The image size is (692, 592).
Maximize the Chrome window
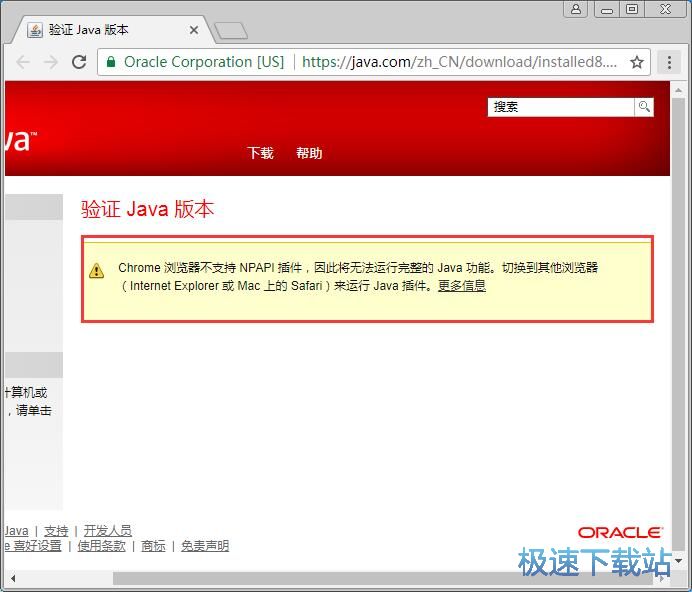point(632,9)
